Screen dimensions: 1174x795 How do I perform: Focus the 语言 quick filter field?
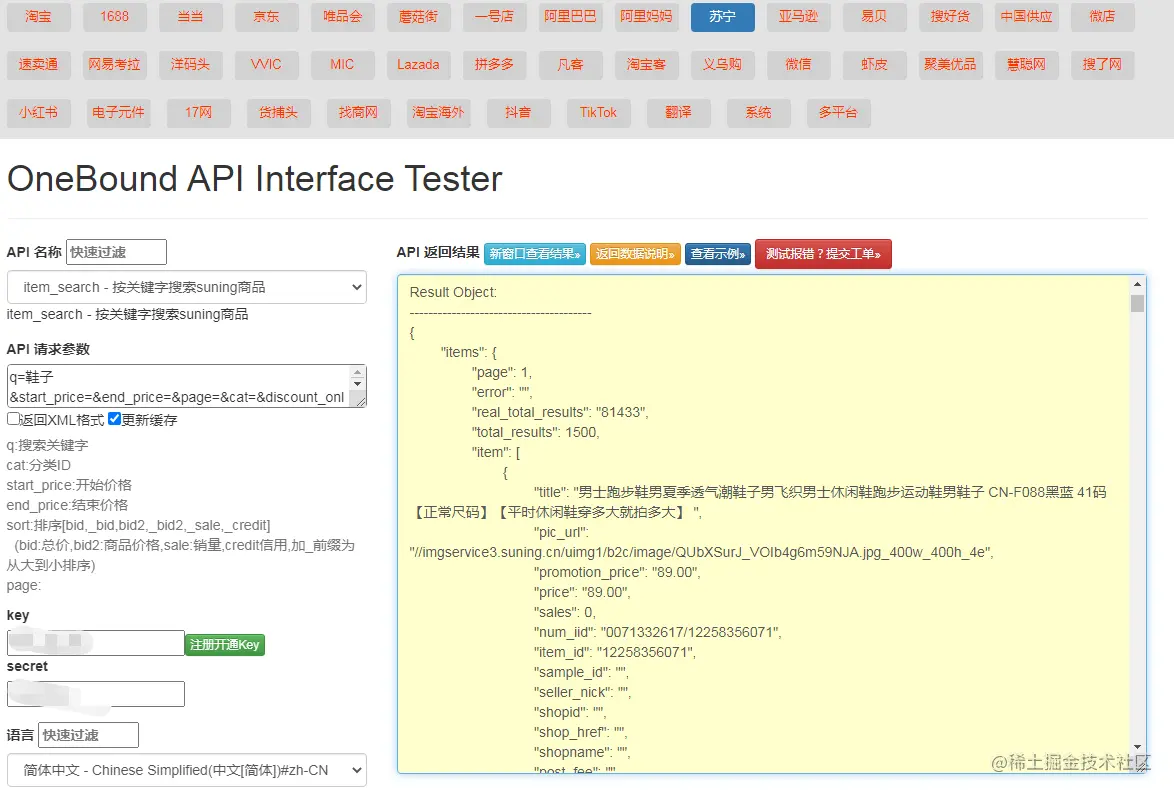pyautogui.click(x=88, y=735)
